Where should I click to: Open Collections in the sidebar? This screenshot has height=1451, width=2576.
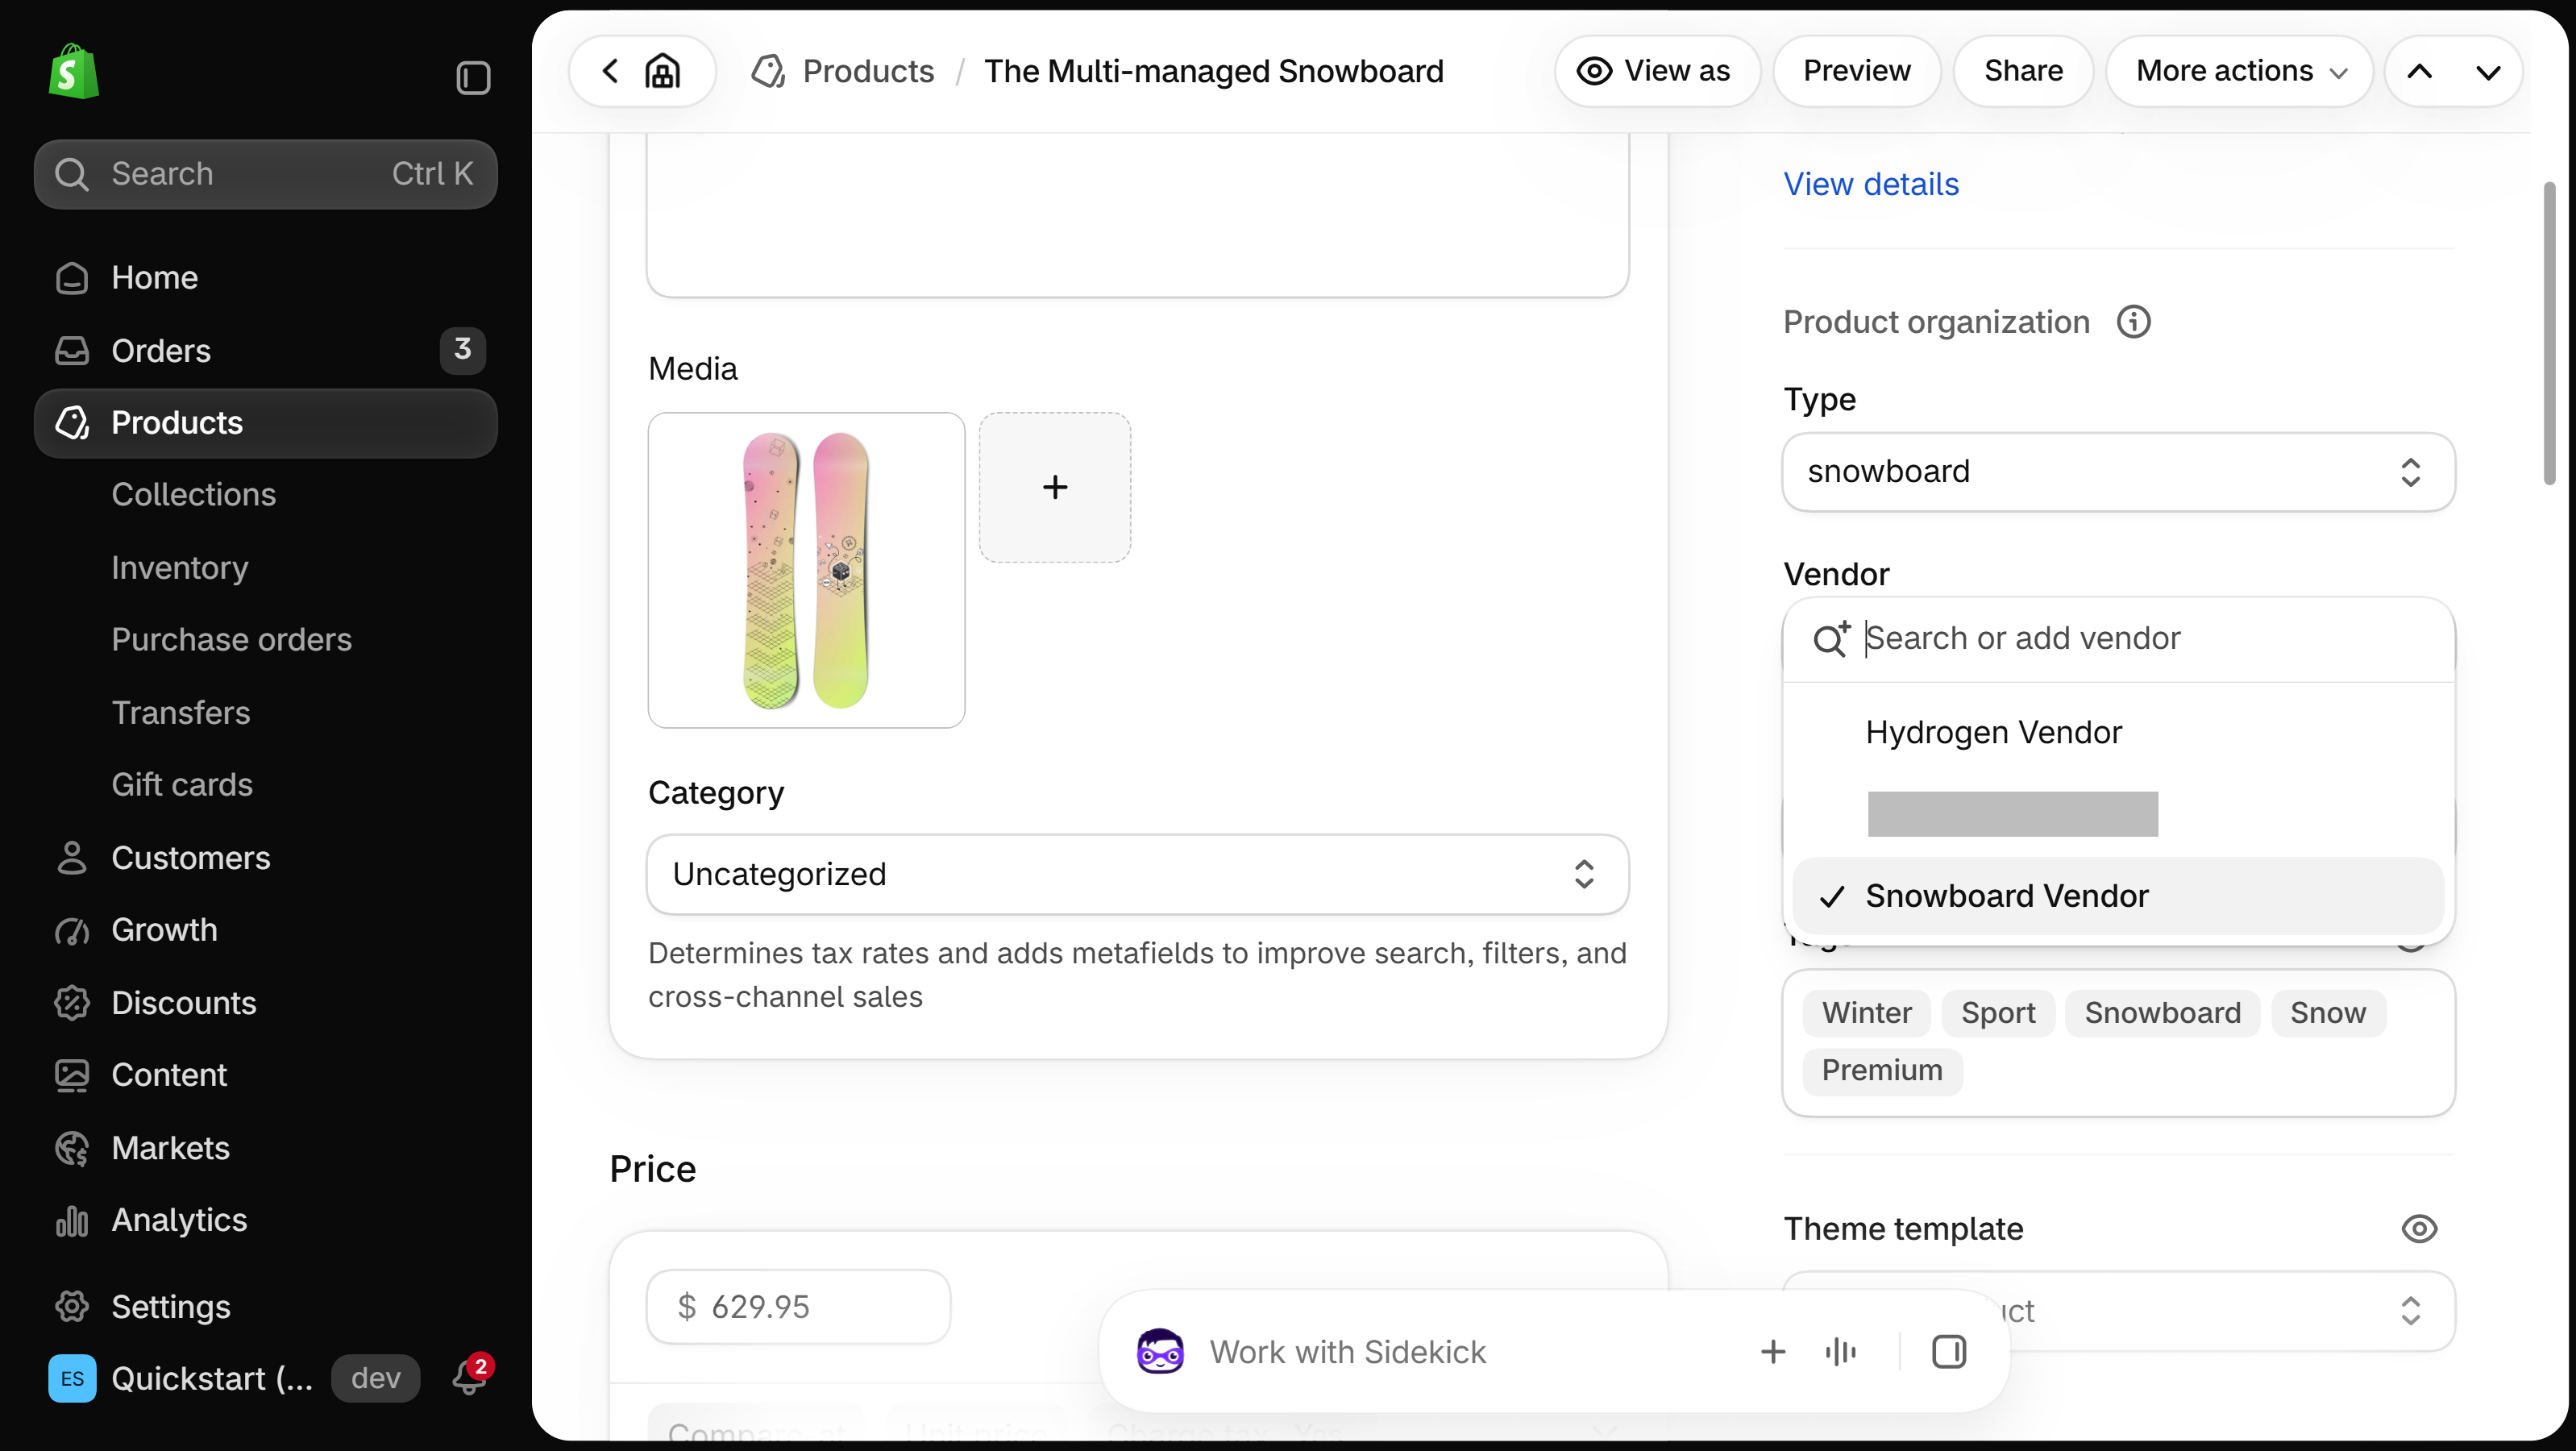(x=193, y=494)
